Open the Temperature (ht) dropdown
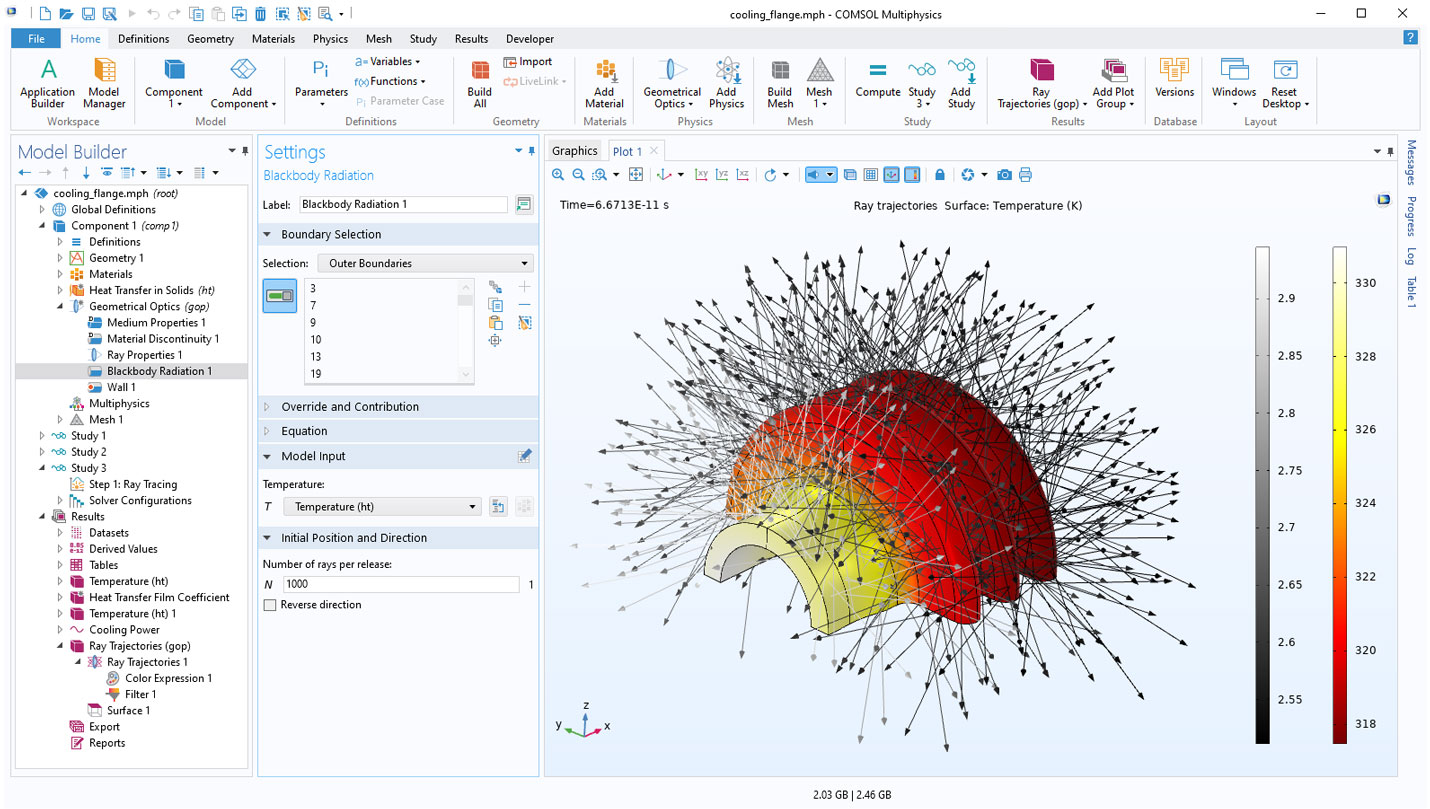Viewport: 1430px width, 809px height. (382, 507)
